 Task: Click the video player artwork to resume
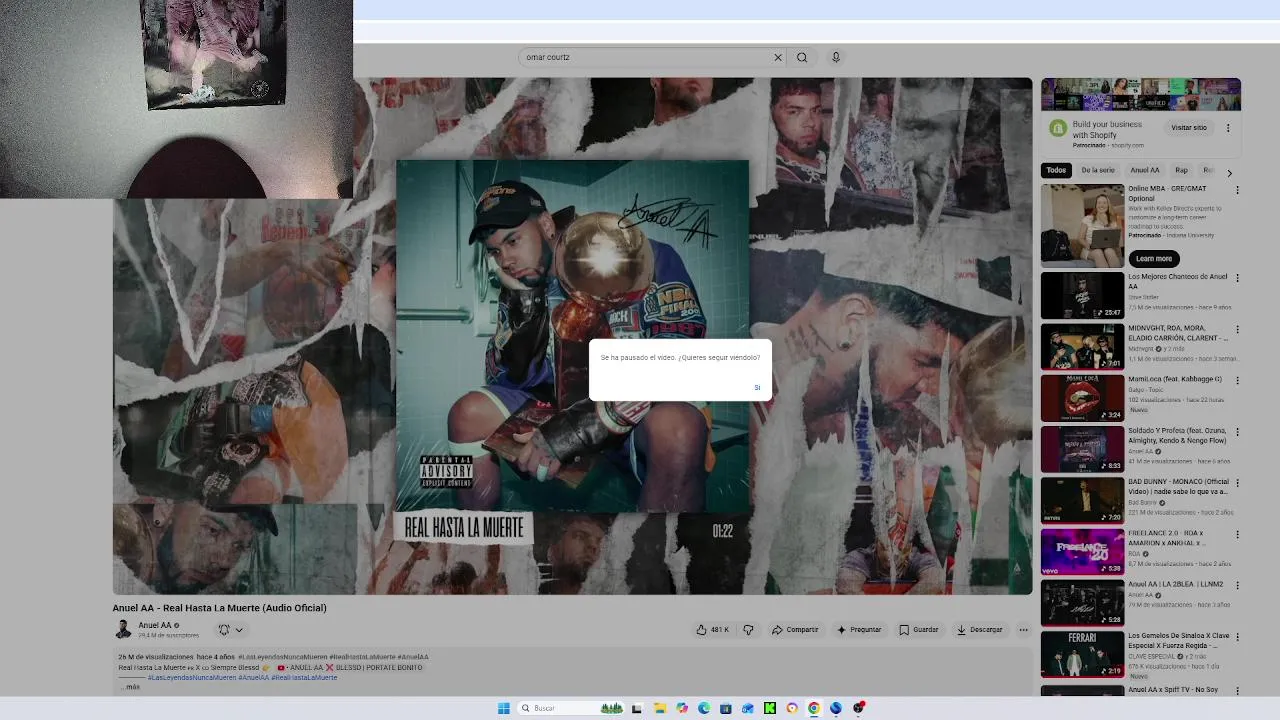coord(572,336)
